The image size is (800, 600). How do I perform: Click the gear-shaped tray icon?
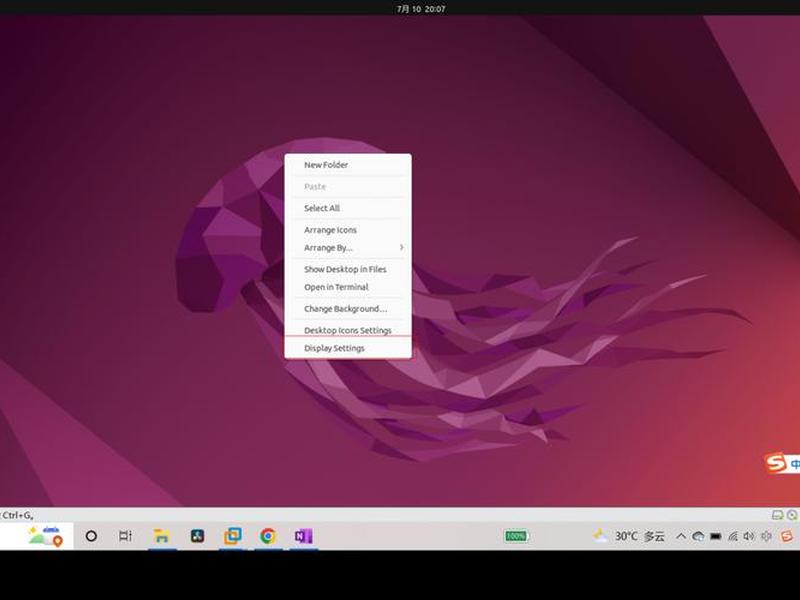coord(766,536)
